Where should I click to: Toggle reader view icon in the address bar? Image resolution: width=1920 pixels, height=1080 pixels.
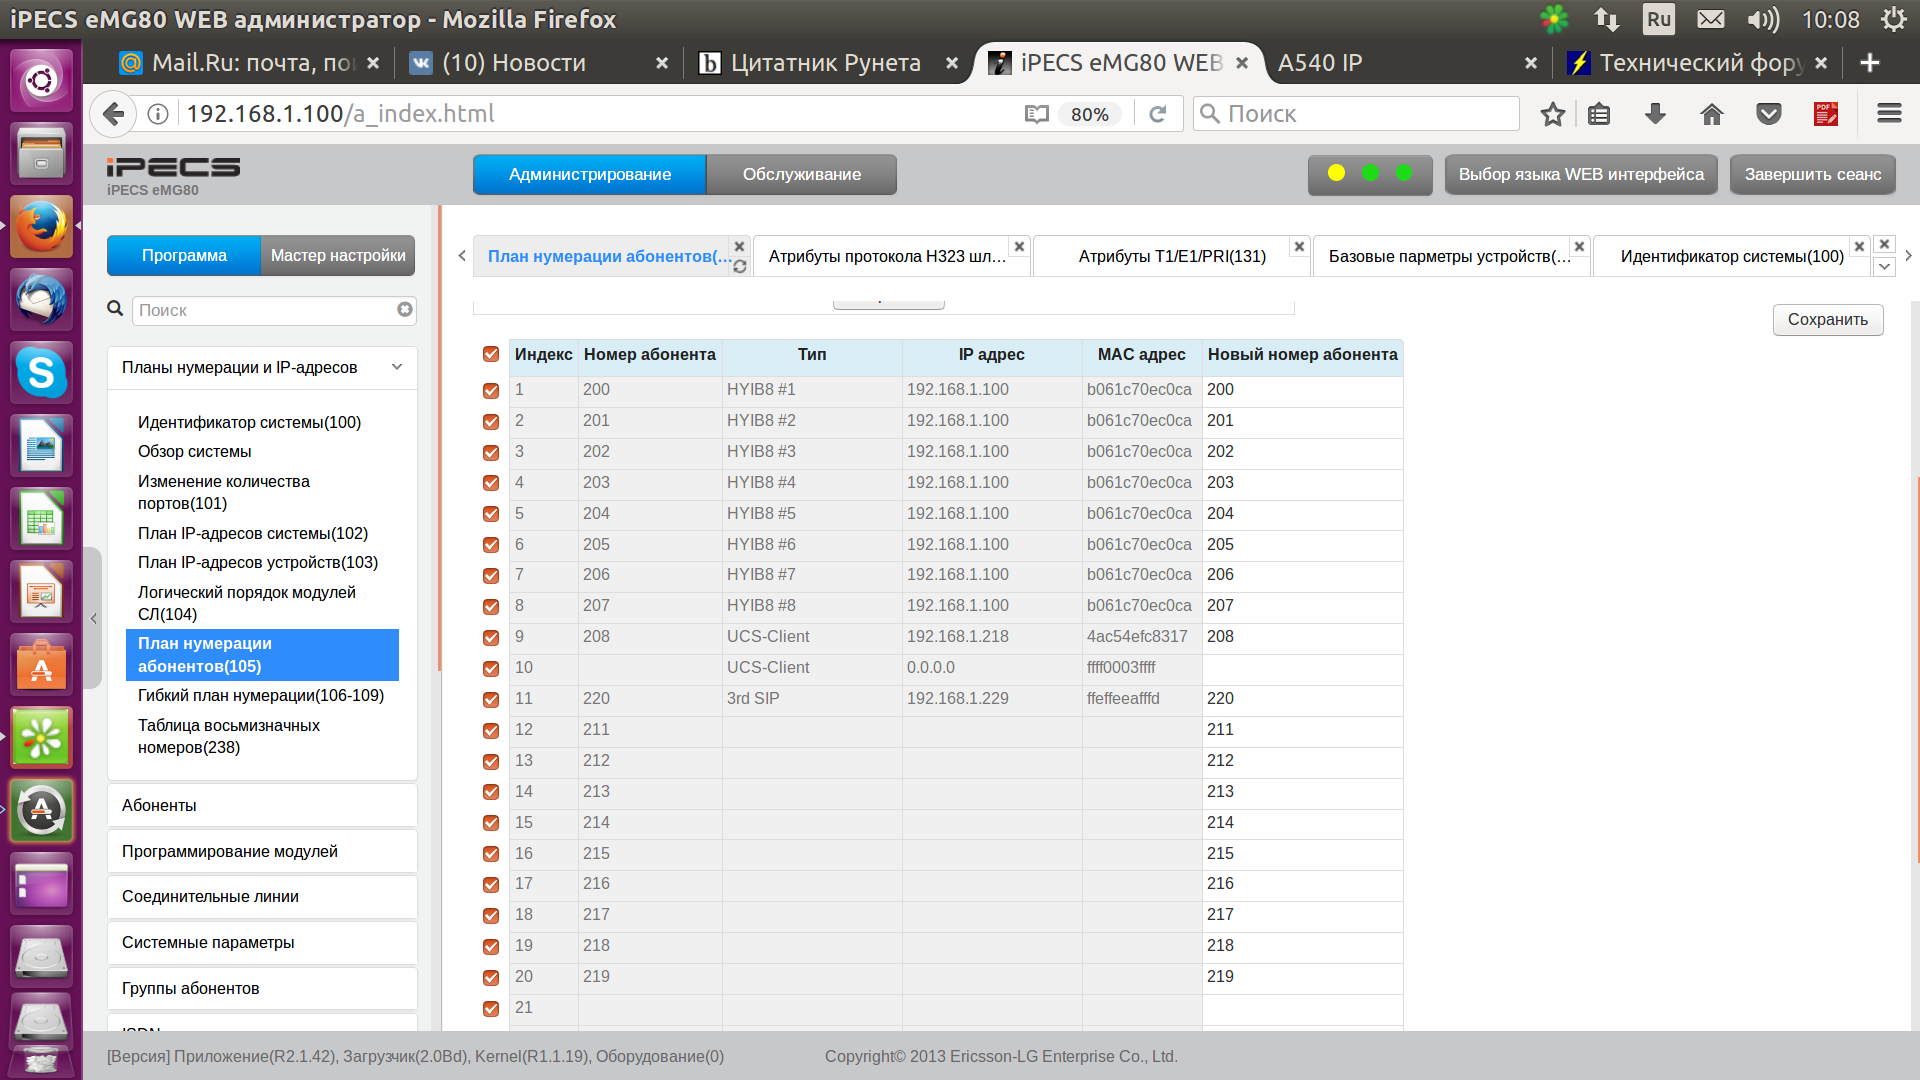1037,114
